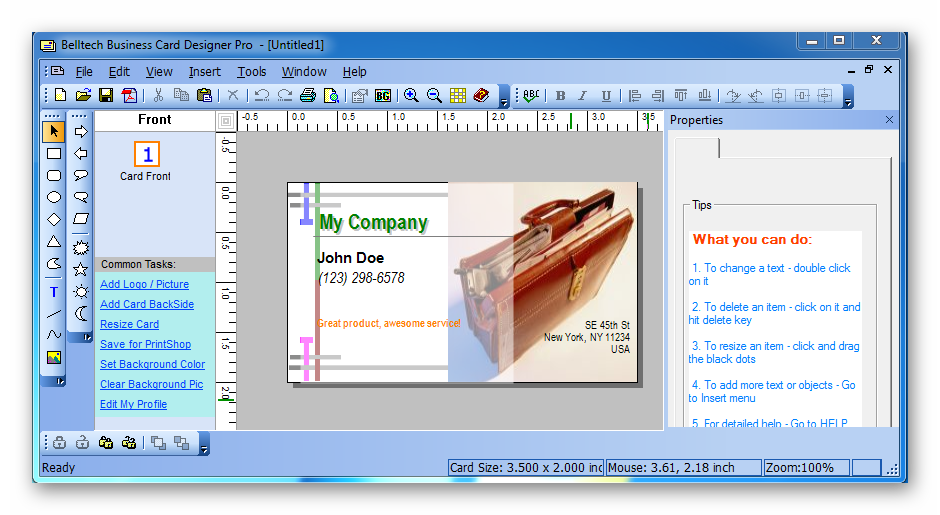Select the Triangle shape tool
The height and width of the screenshot is (515, 940).
[54, 242]
